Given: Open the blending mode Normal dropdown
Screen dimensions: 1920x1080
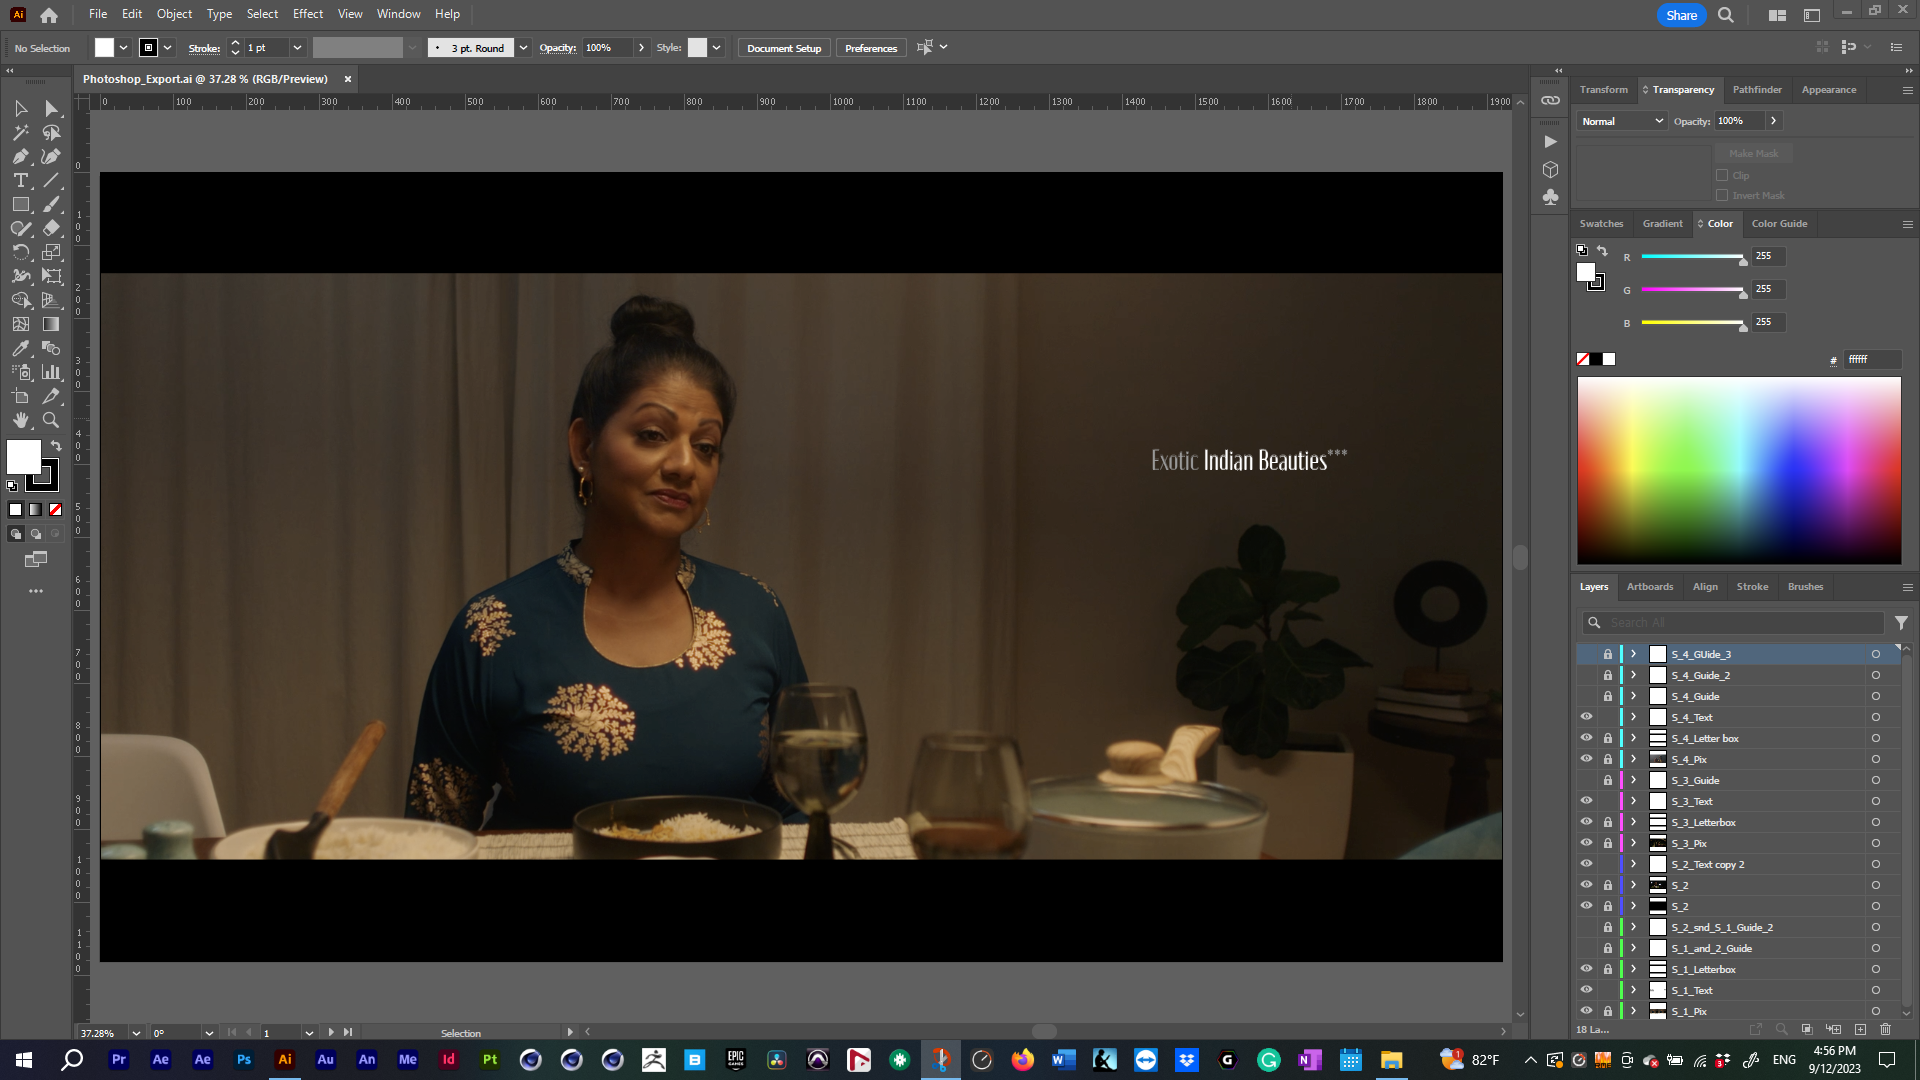Looking at the screenshot, I should (x=1622, y=121).
